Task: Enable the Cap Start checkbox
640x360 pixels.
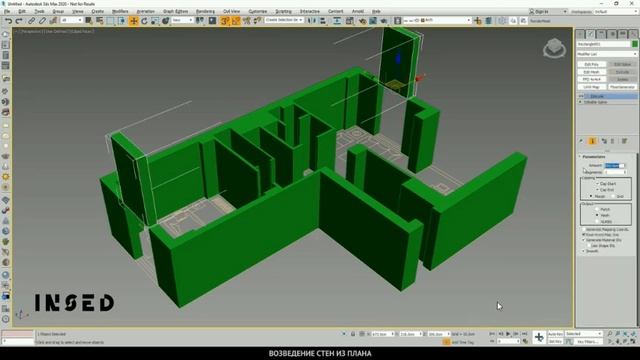Action: pyautogui.click(x=597, y=184)
